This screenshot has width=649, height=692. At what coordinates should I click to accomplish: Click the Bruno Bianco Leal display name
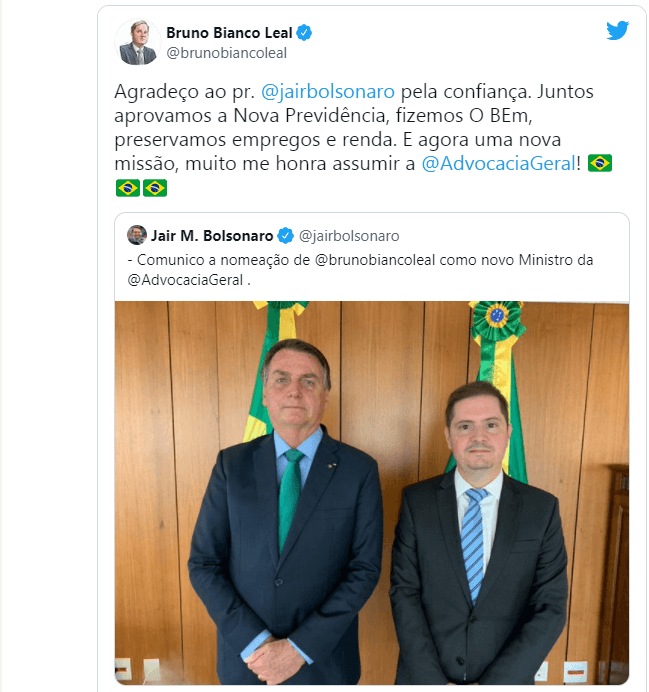229,33
